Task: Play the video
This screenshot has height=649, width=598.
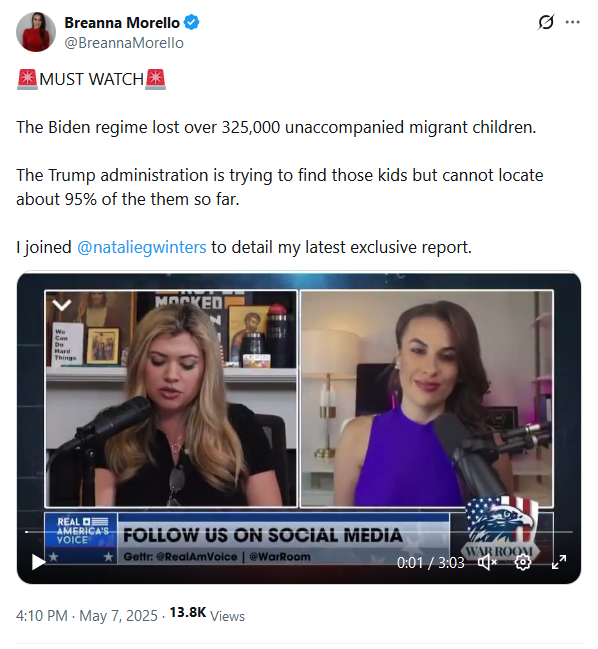Action: pos(38,562)
